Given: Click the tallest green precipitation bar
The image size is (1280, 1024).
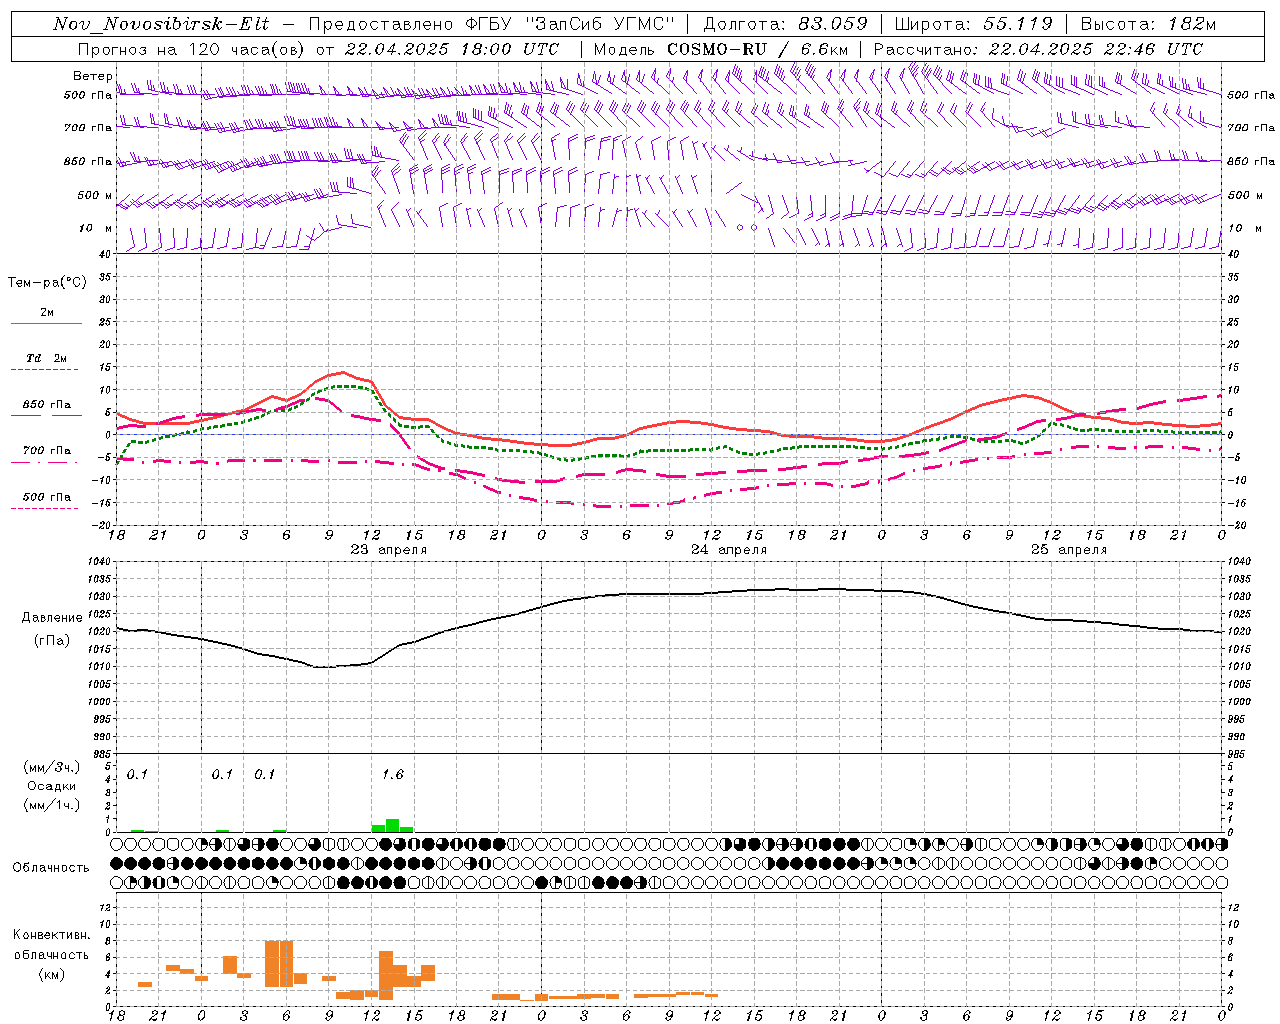Looking at the screenshot, I should [393, 825].
